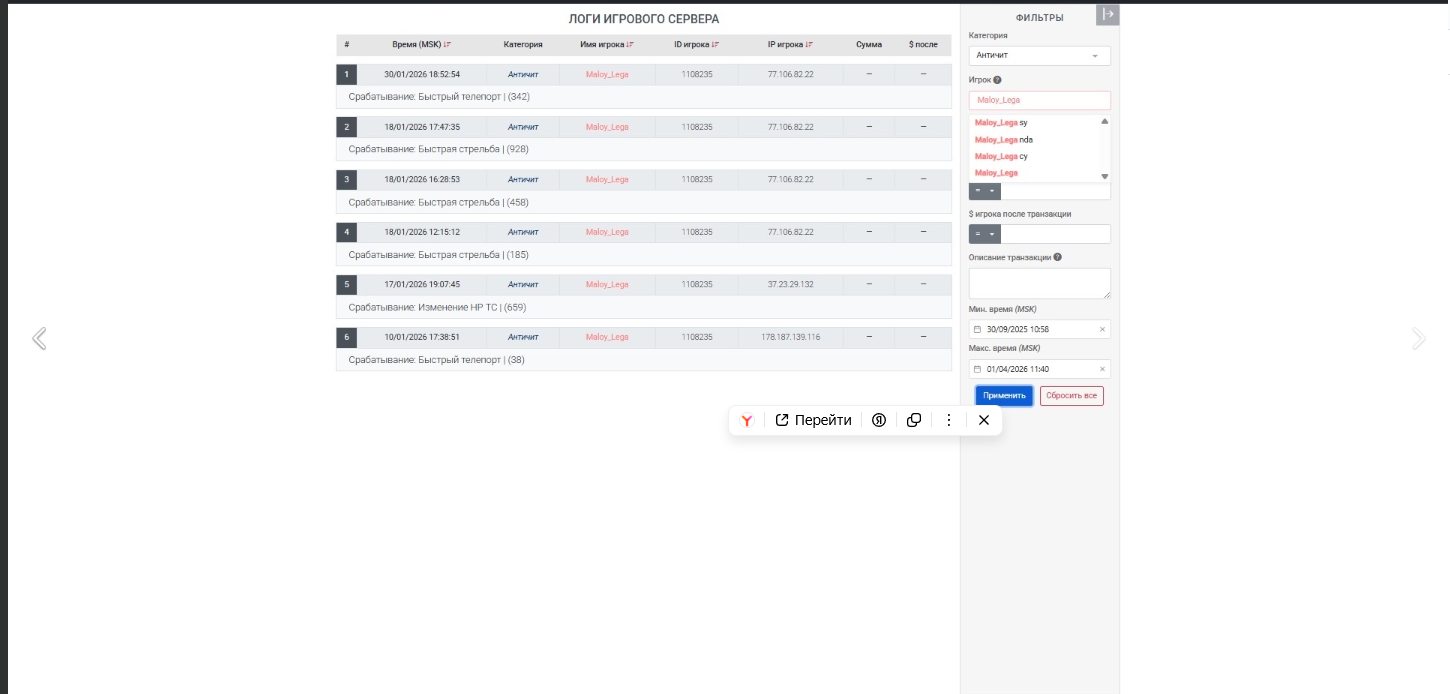Click calendar icon in Макс. время field
This screenshot has width=1450, height=694.
point(977,369)
